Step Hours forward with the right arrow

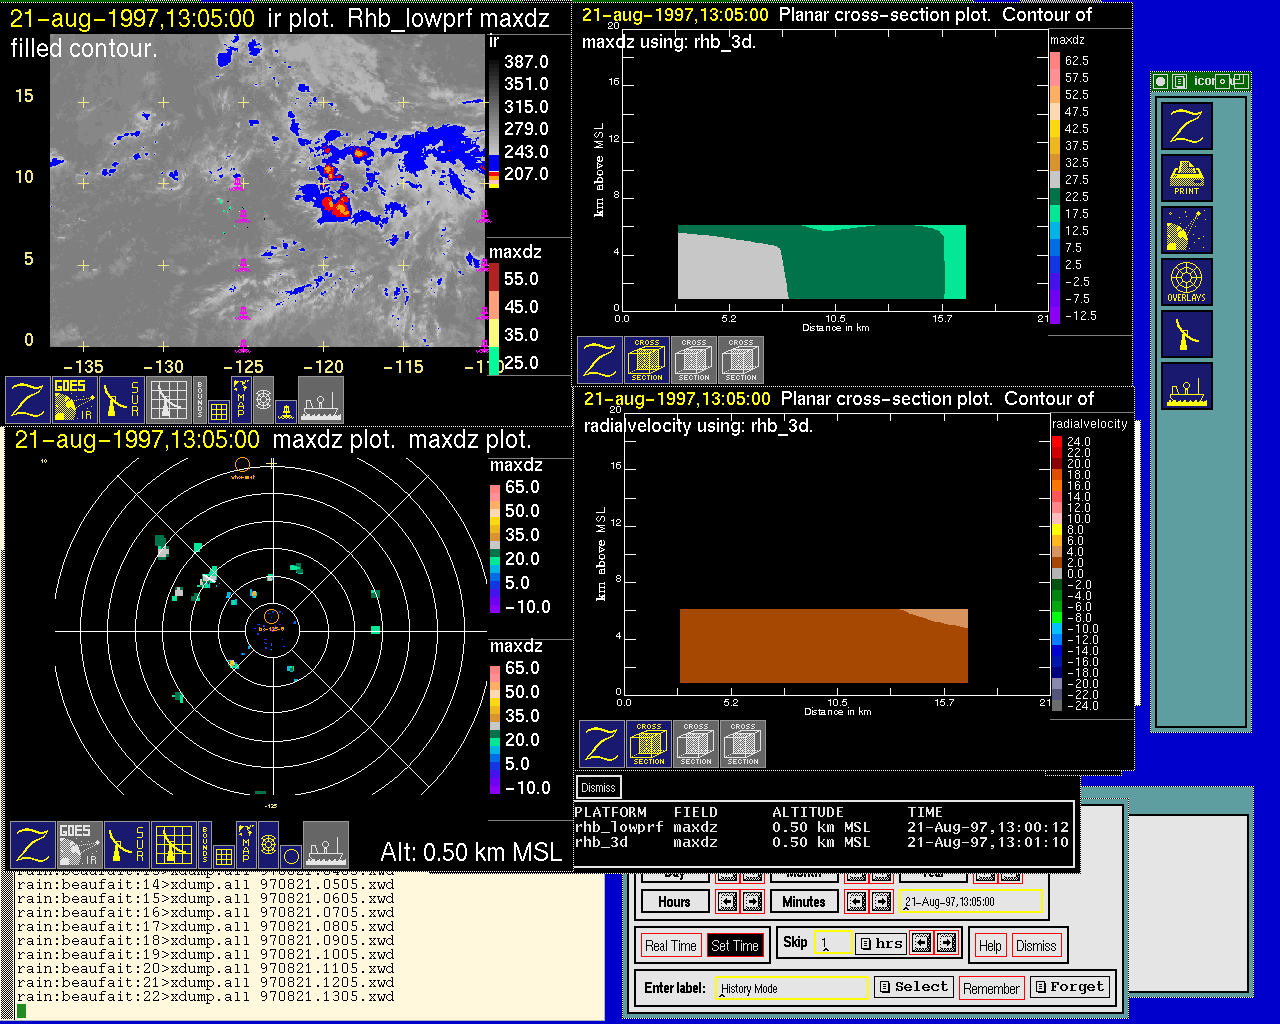[x=752, y=902]
